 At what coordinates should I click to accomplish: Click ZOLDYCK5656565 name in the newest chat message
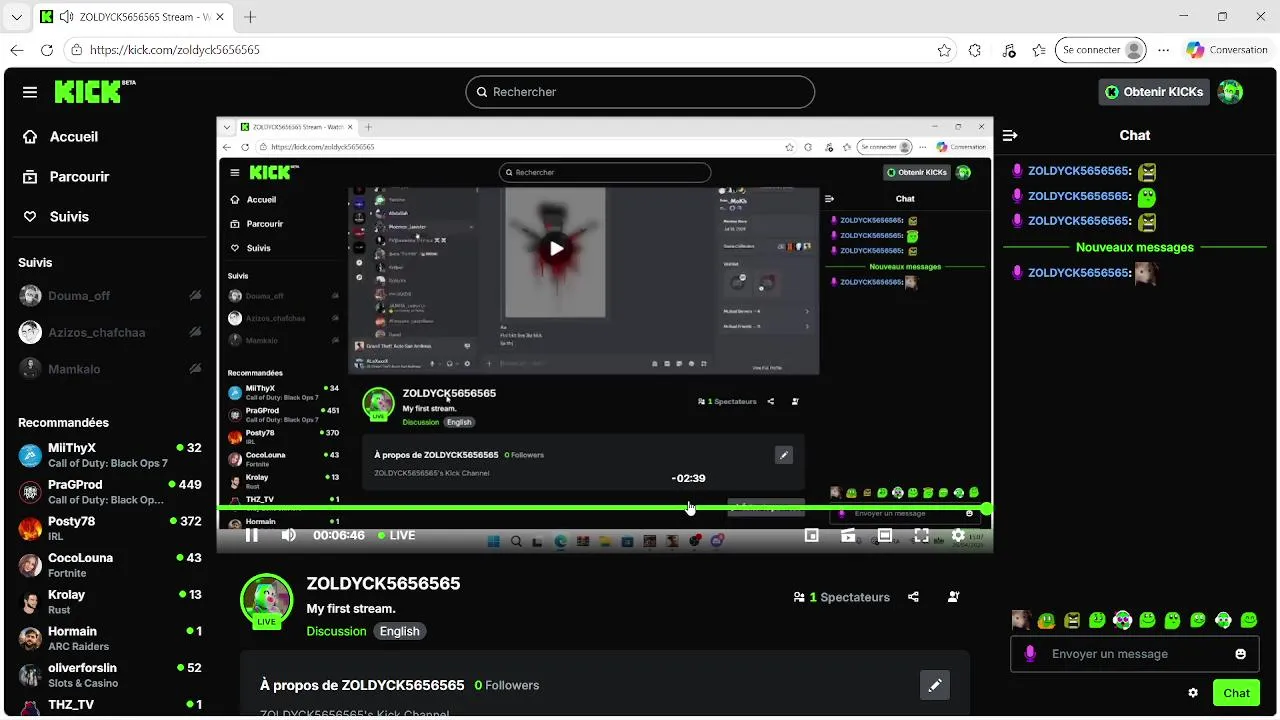point(1078,273)
